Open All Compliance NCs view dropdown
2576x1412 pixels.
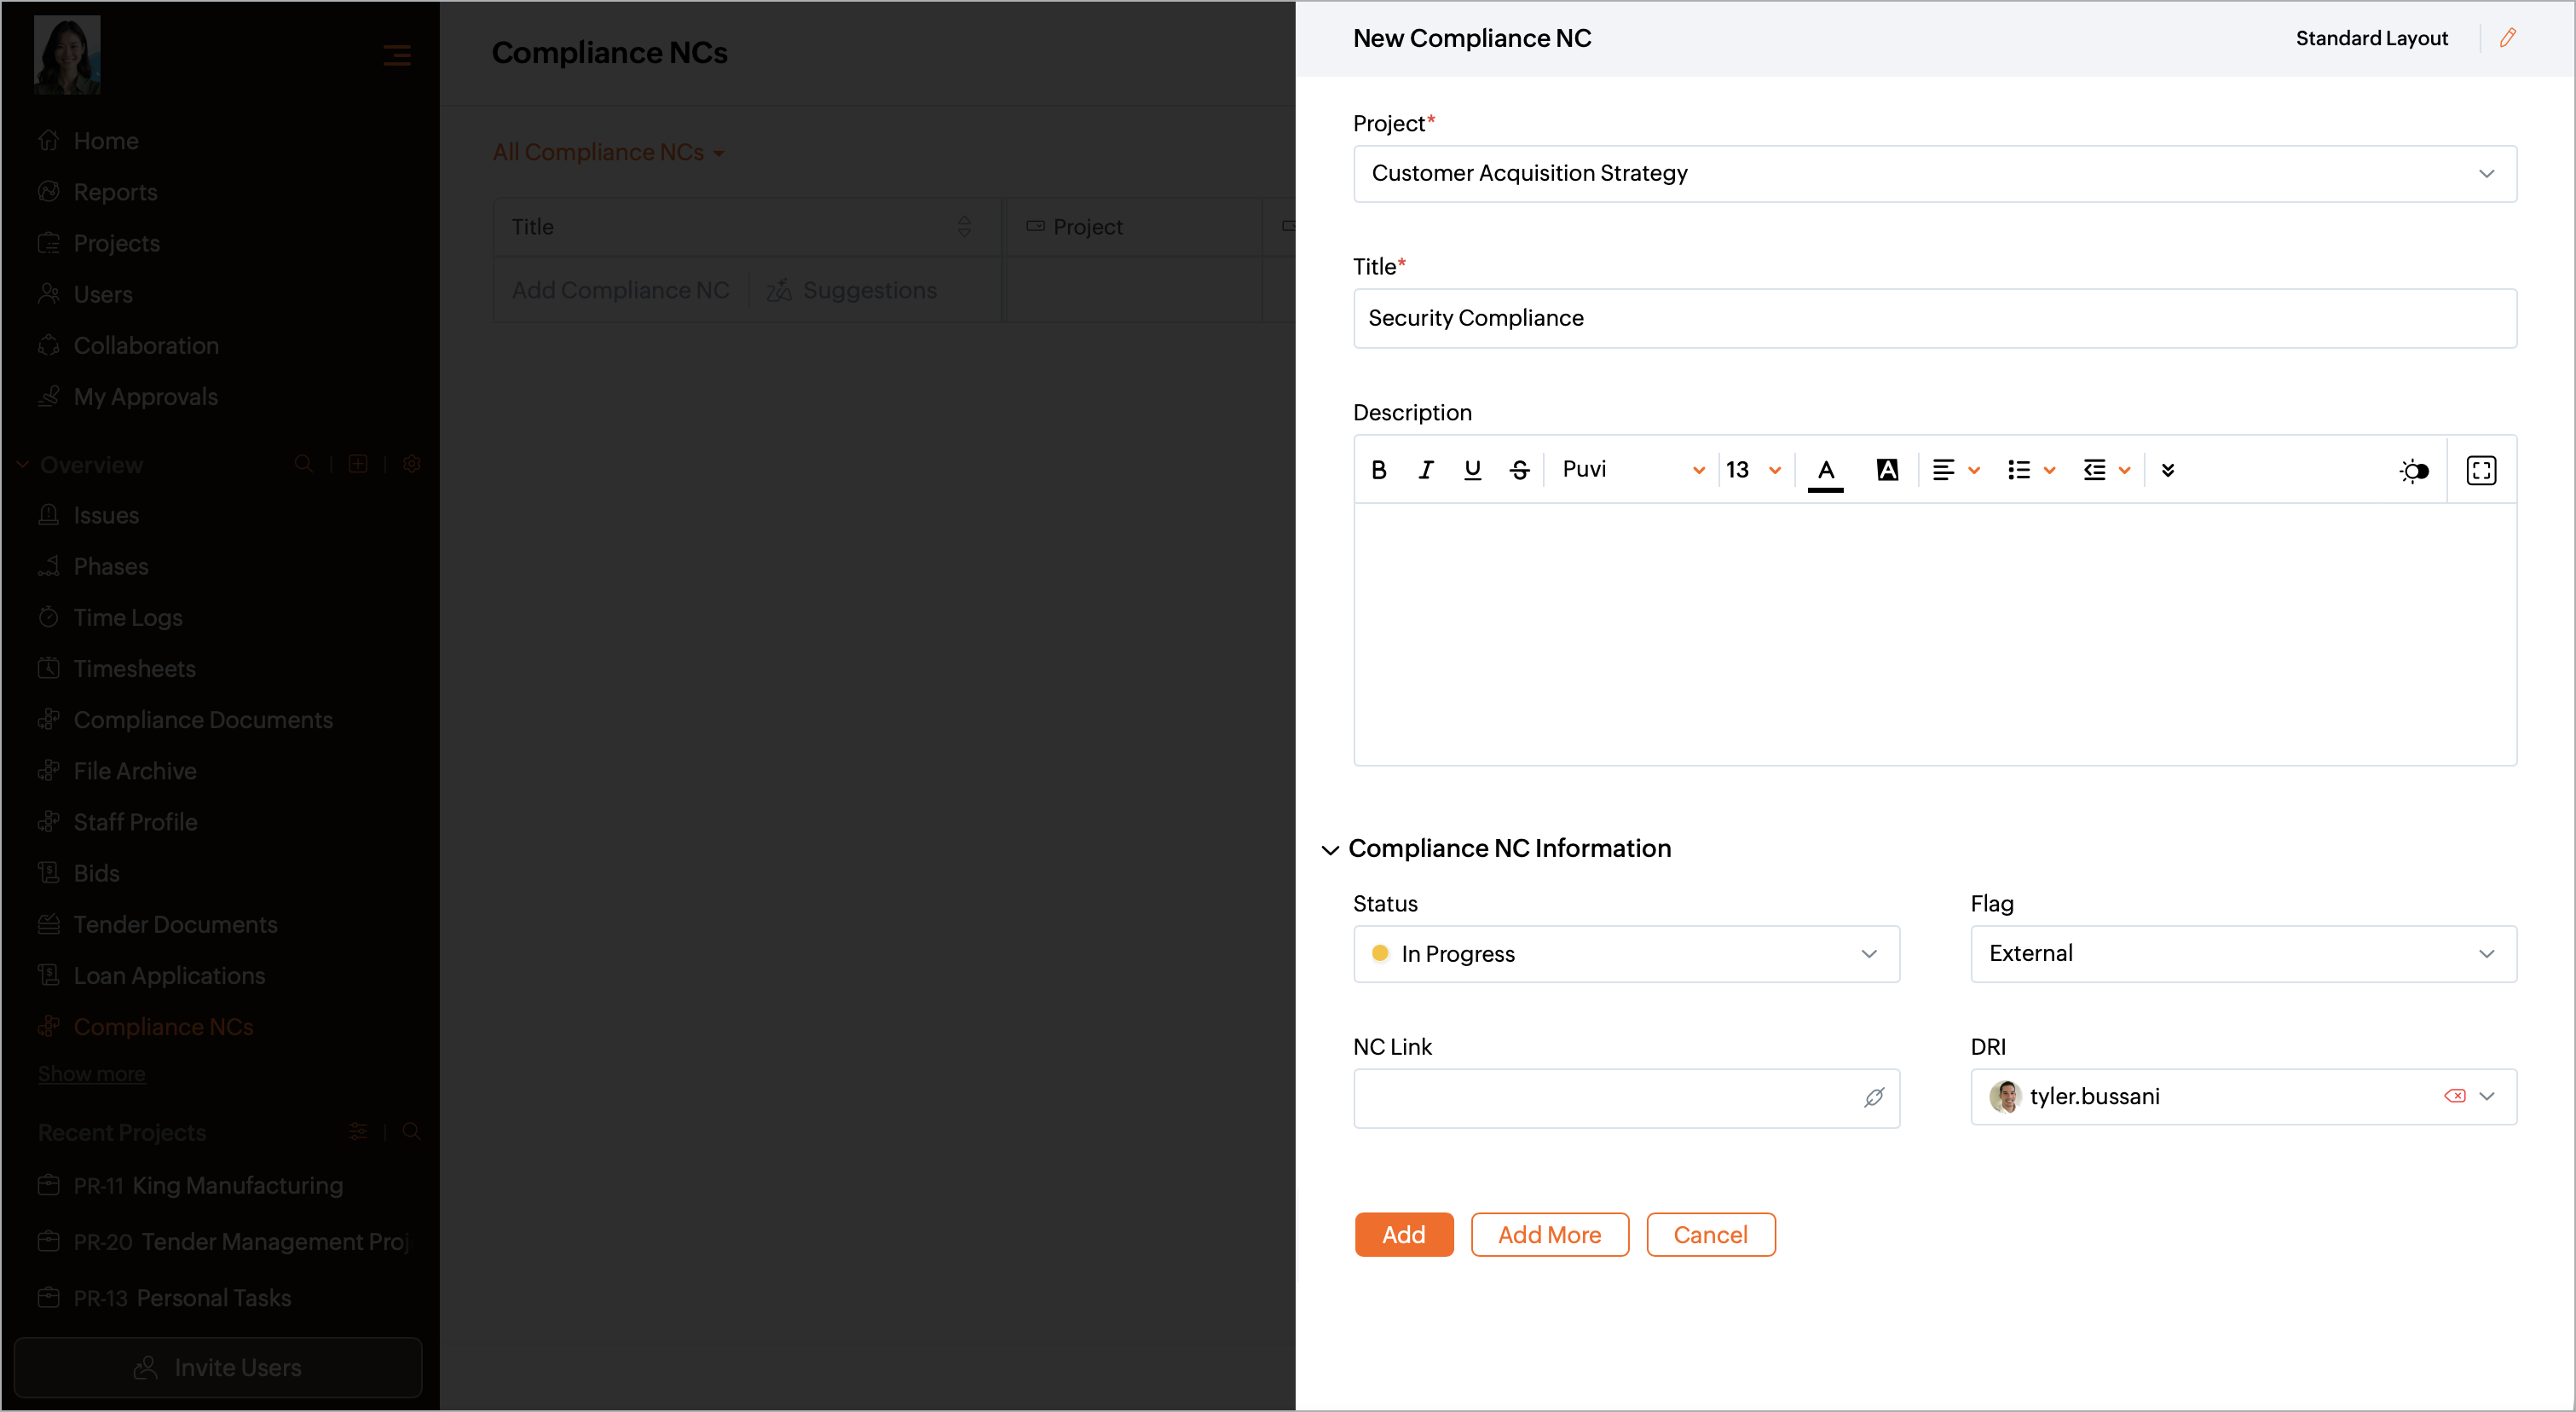pyautogui.click(x=608, y=152)
